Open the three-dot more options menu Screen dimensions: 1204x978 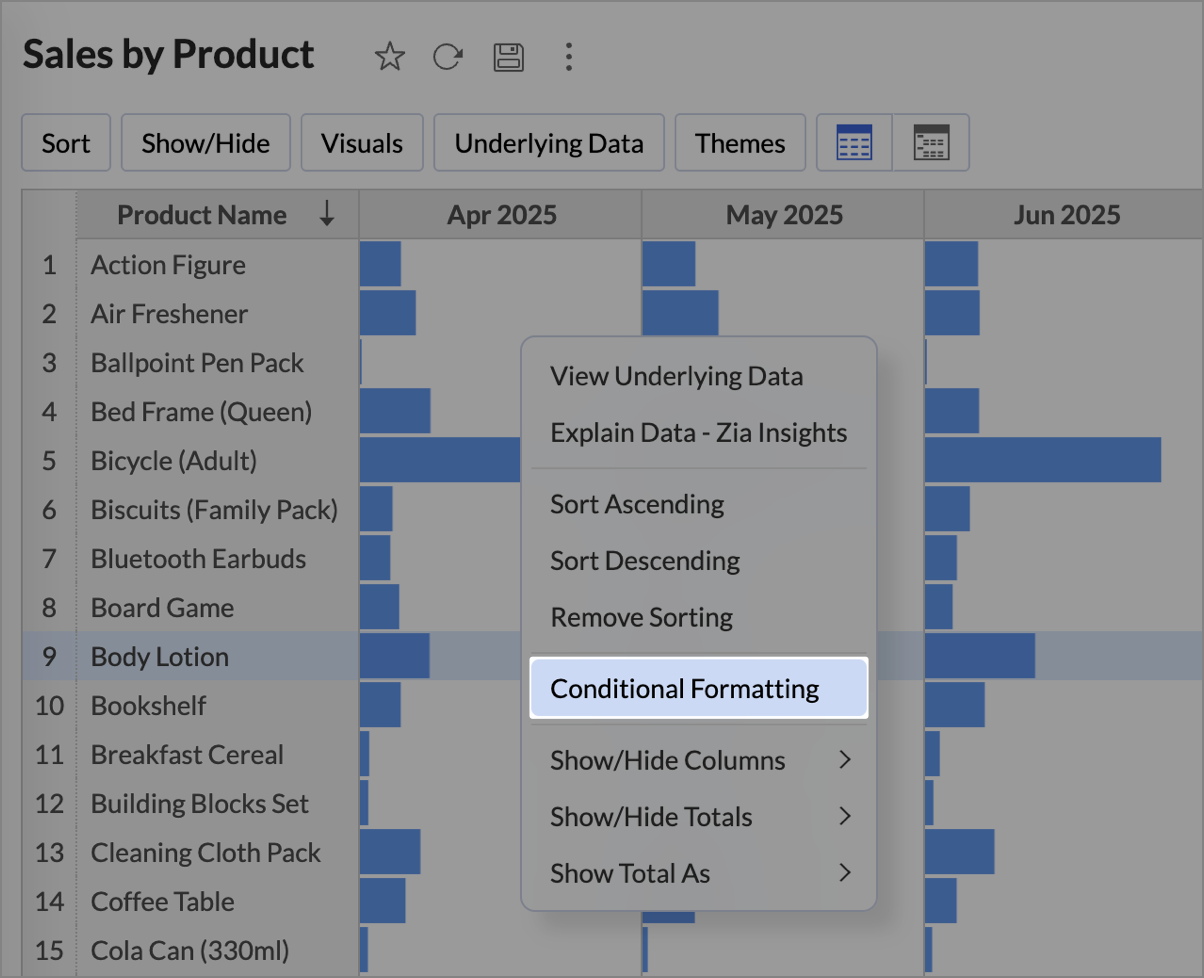pos(568,57)
